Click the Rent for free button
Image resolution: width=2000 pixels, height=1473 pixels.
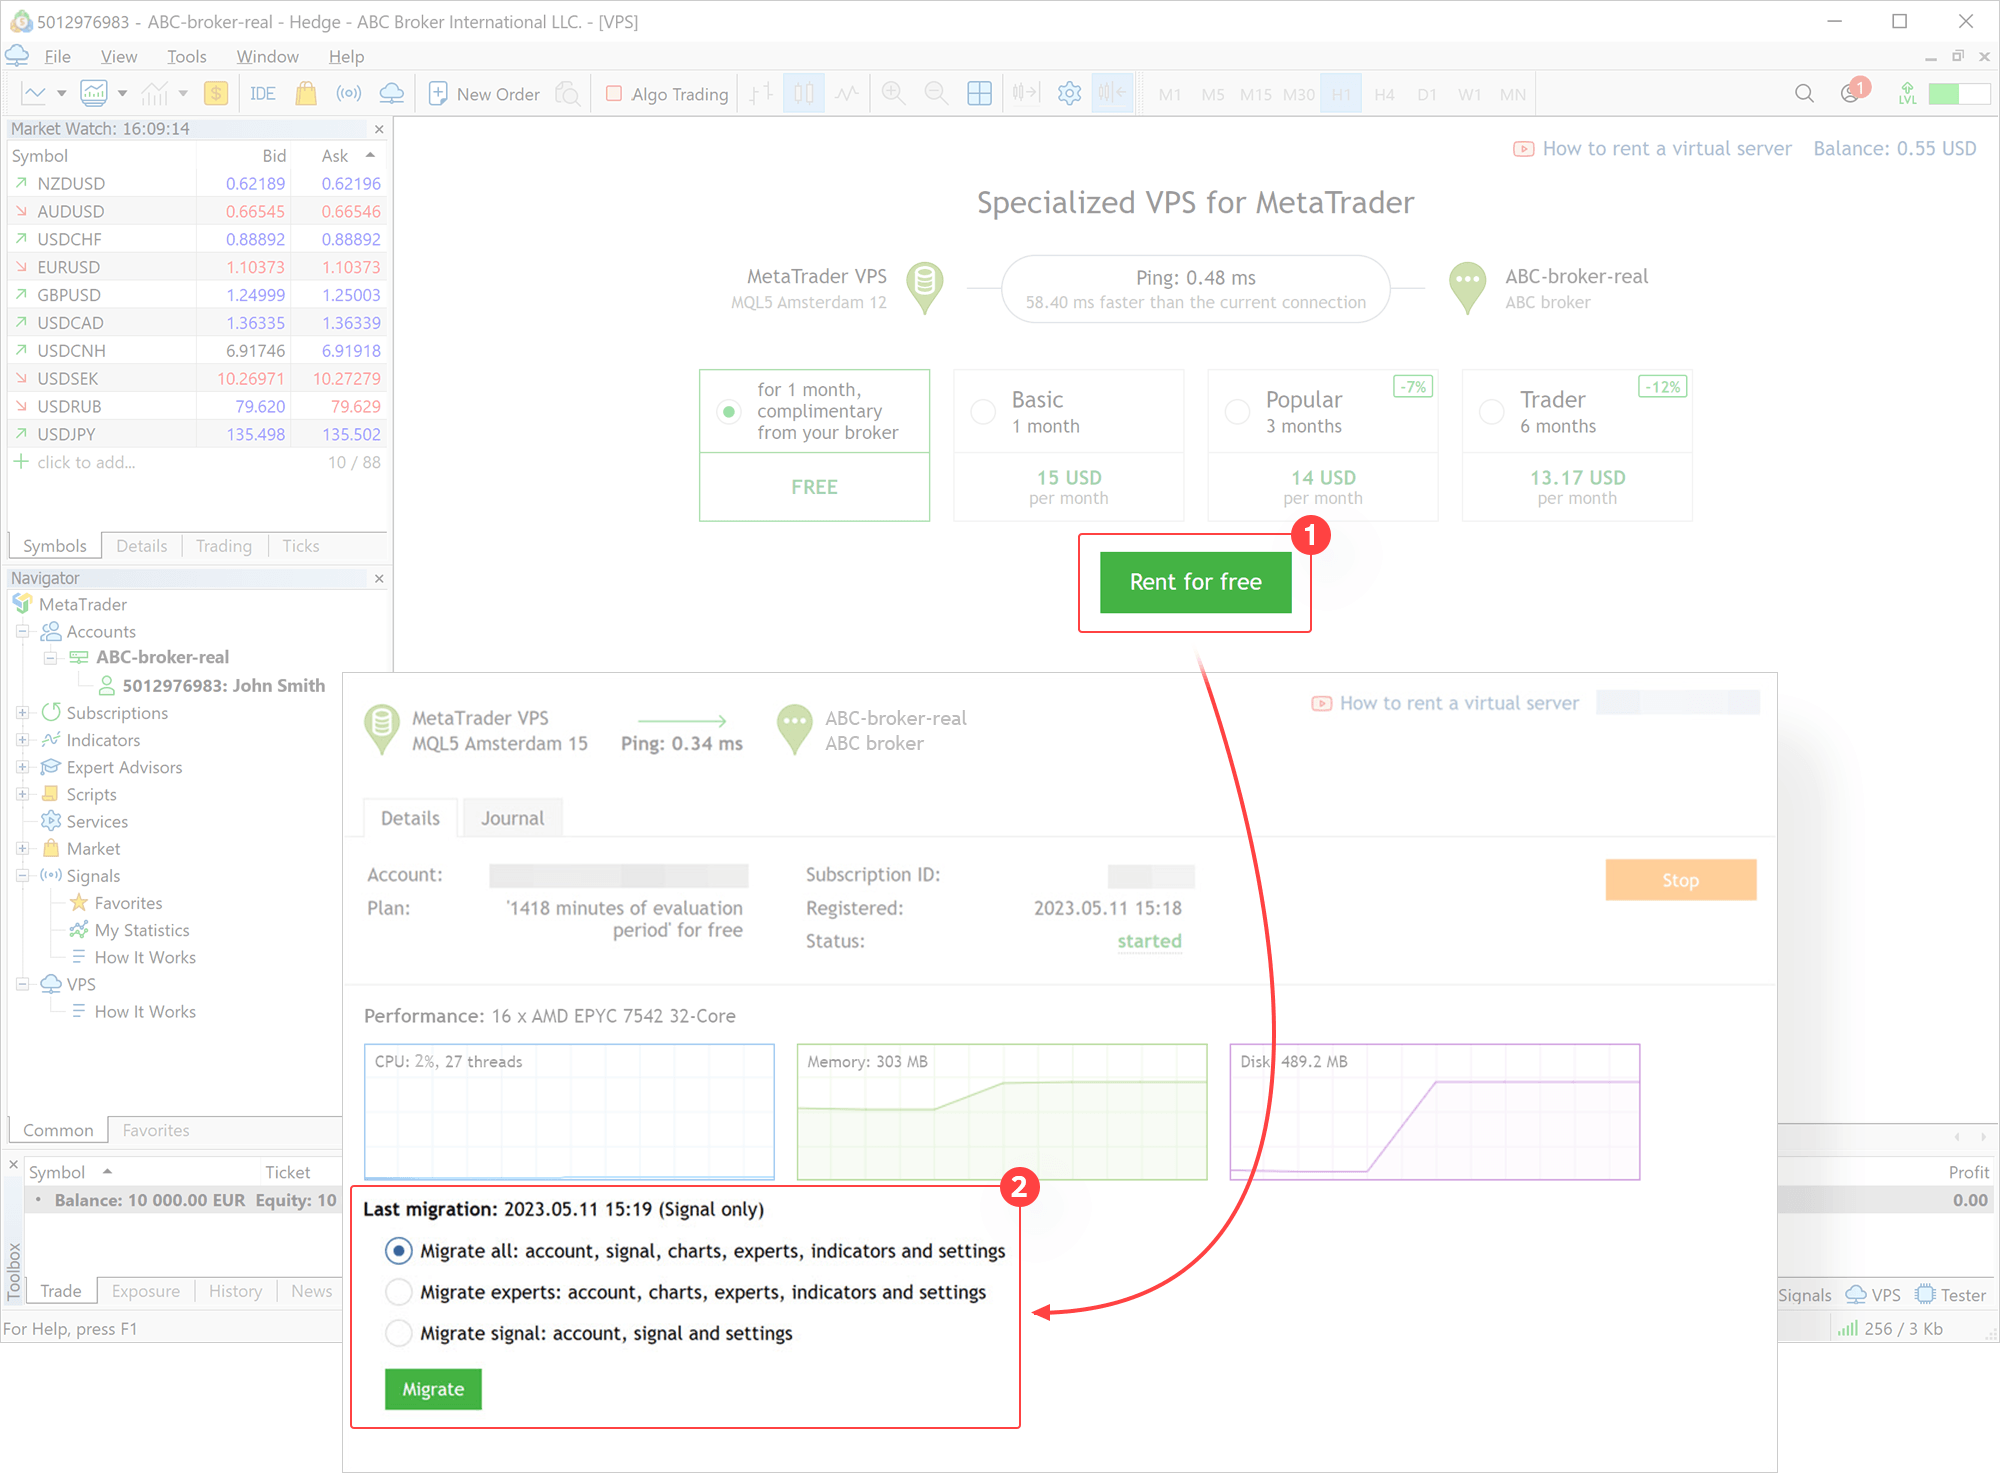(1196, 582)
